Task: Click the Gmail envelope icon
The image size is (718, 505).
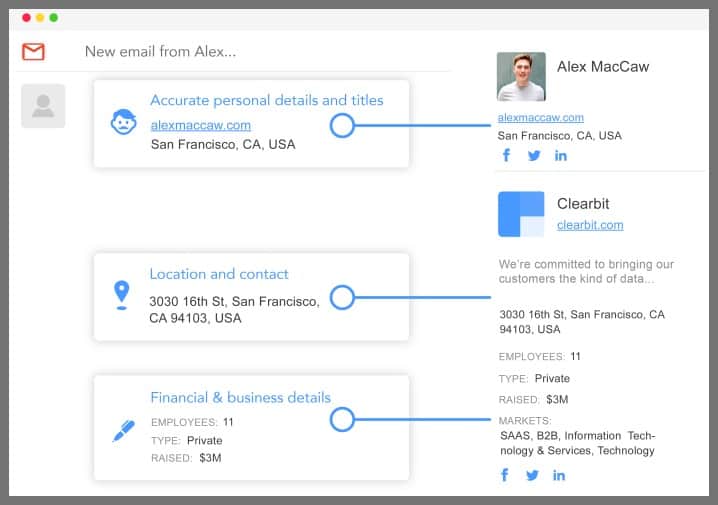Action: [33, 51]
